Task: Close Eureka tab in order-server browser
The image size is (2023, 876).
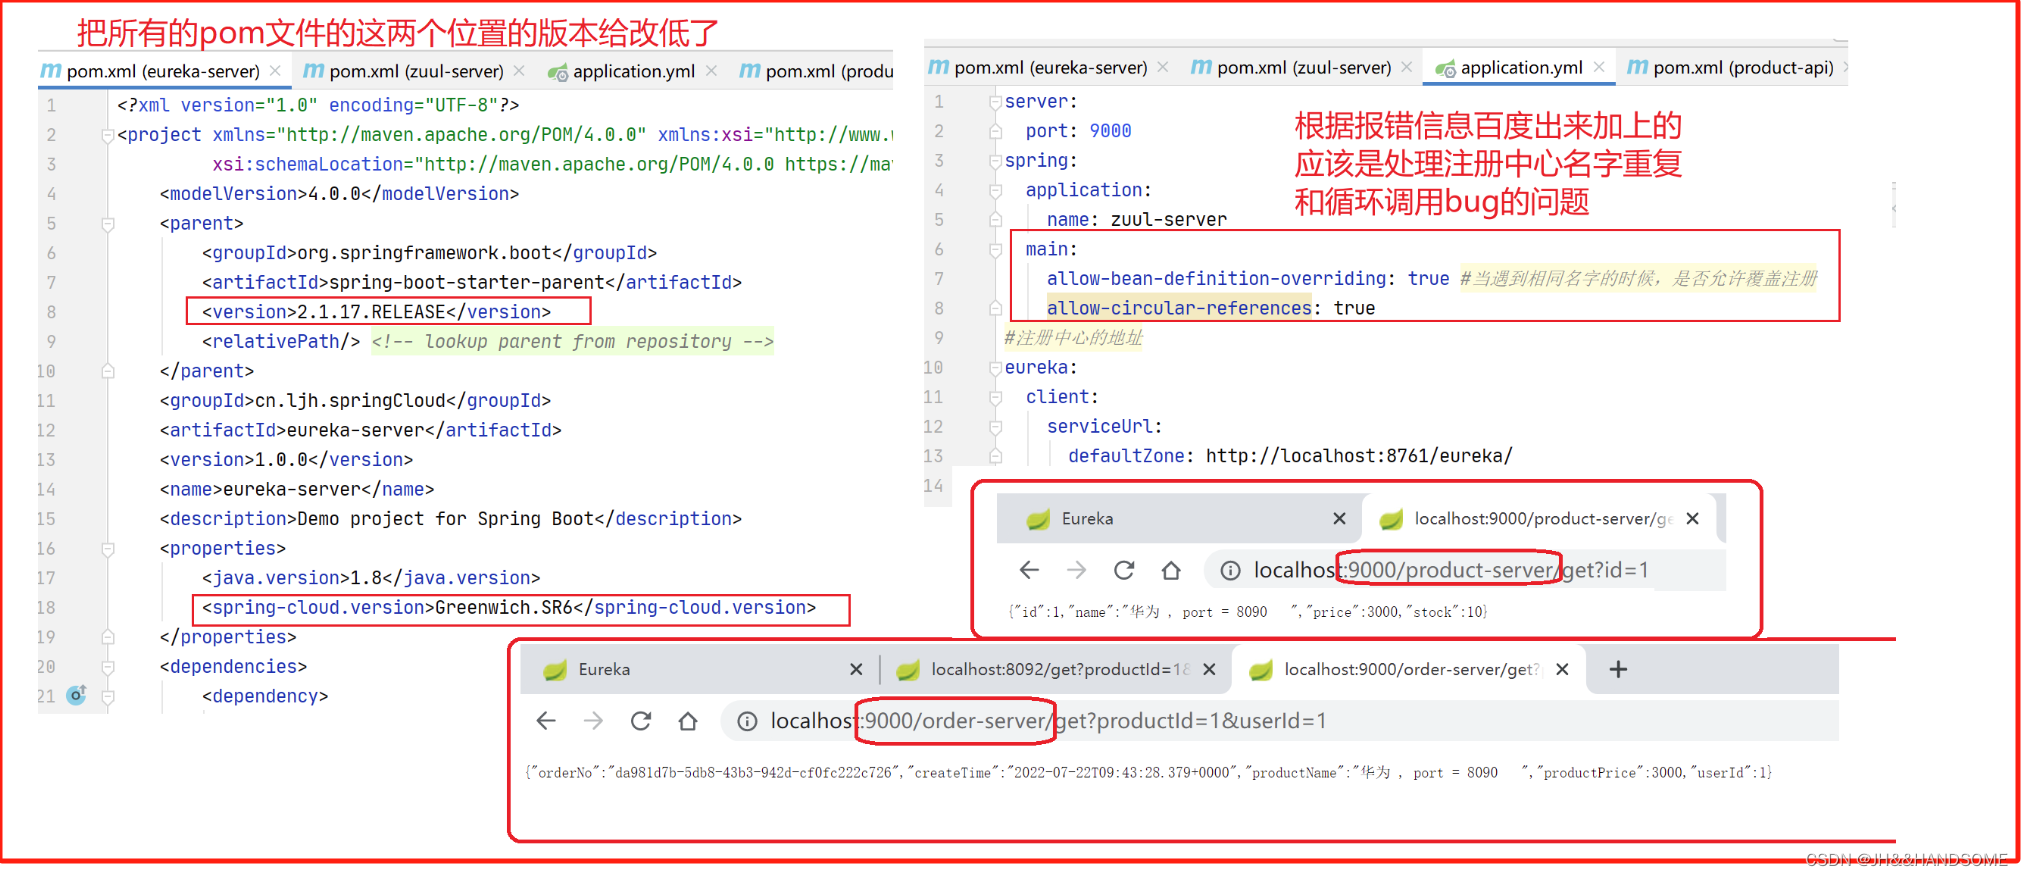Action: click(856, 669)
